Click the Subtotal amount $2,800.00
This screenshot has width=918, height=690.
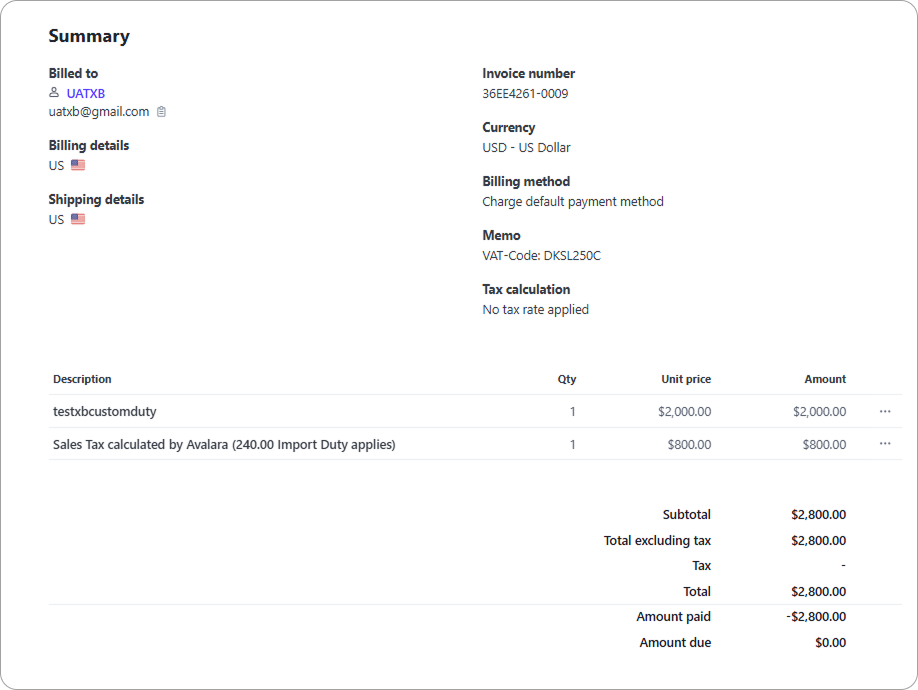[x=820, y=514]
